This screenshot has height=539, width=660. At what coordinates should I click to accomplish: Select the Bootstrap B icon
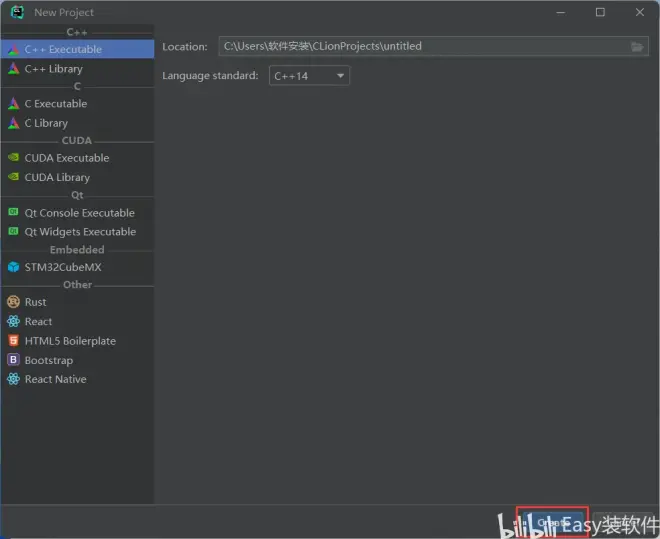(x=13, y=360)
